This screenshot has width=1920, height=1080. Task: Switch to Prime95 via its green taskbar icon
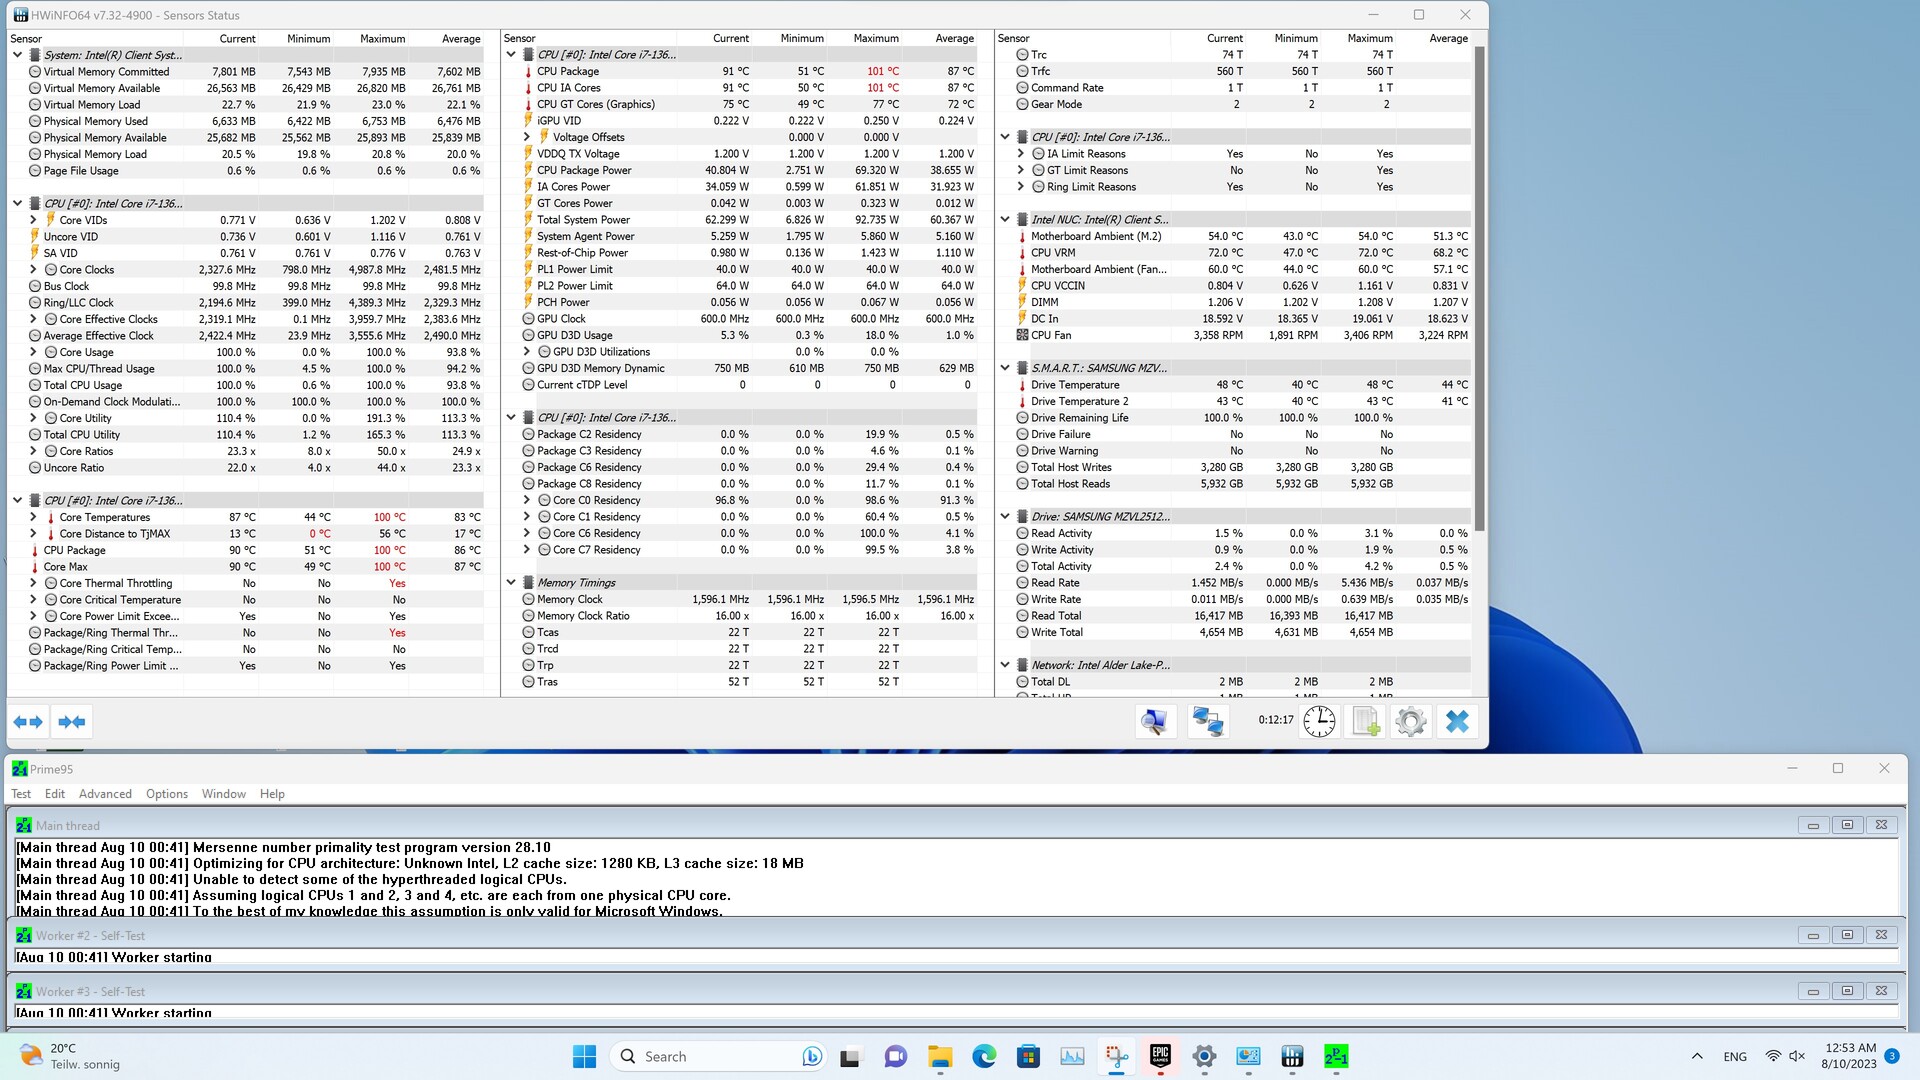(1336, 1056)
